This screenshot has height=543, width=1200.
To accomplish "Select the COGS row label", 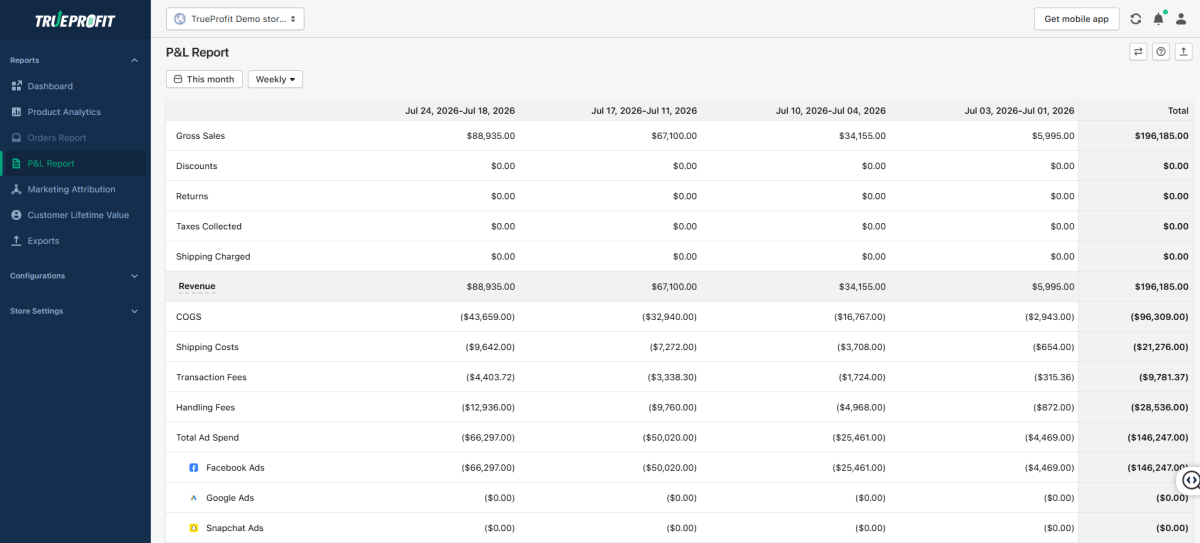I will (x=189, y=317).
